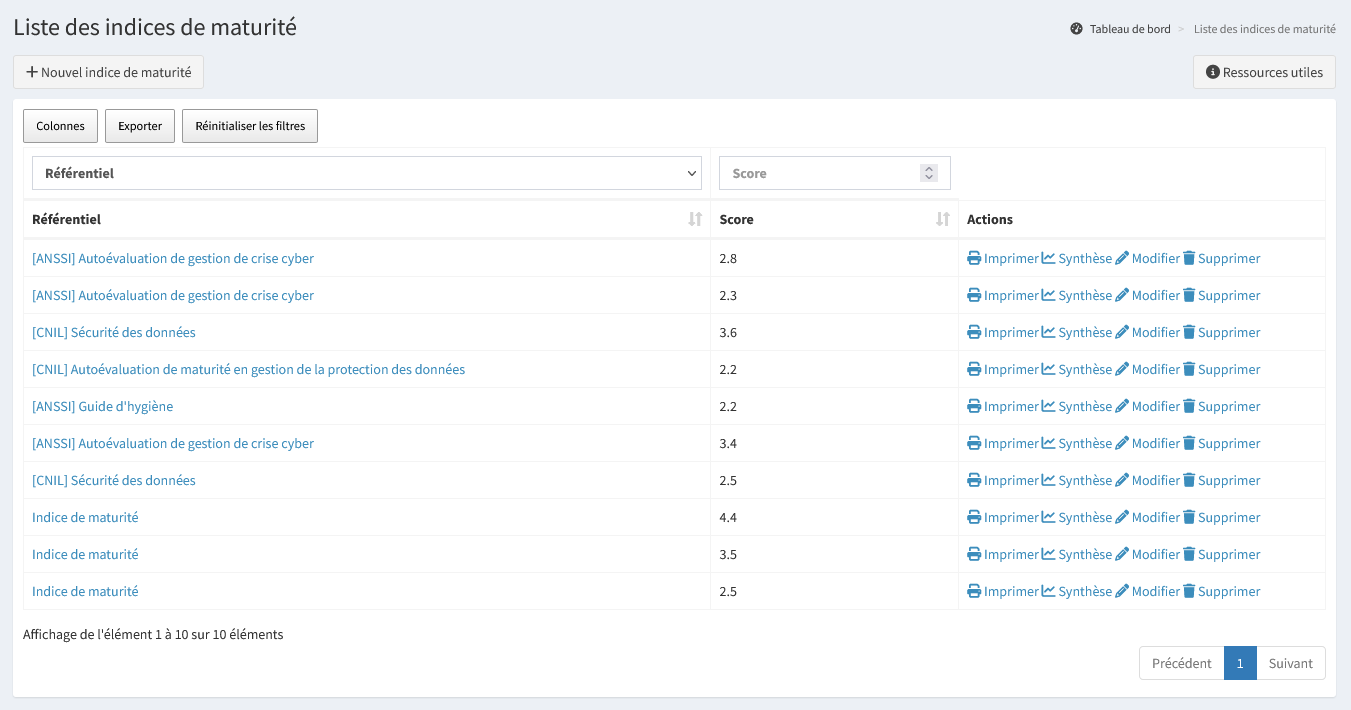Click the print icon for score 2.8 row

974,258
